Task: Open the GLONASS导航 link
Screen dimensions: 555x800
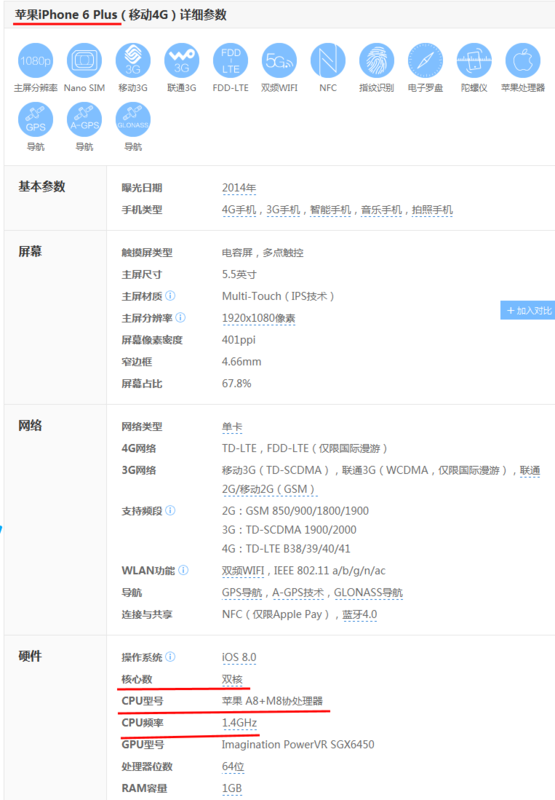Action: (x=368, y=593)
